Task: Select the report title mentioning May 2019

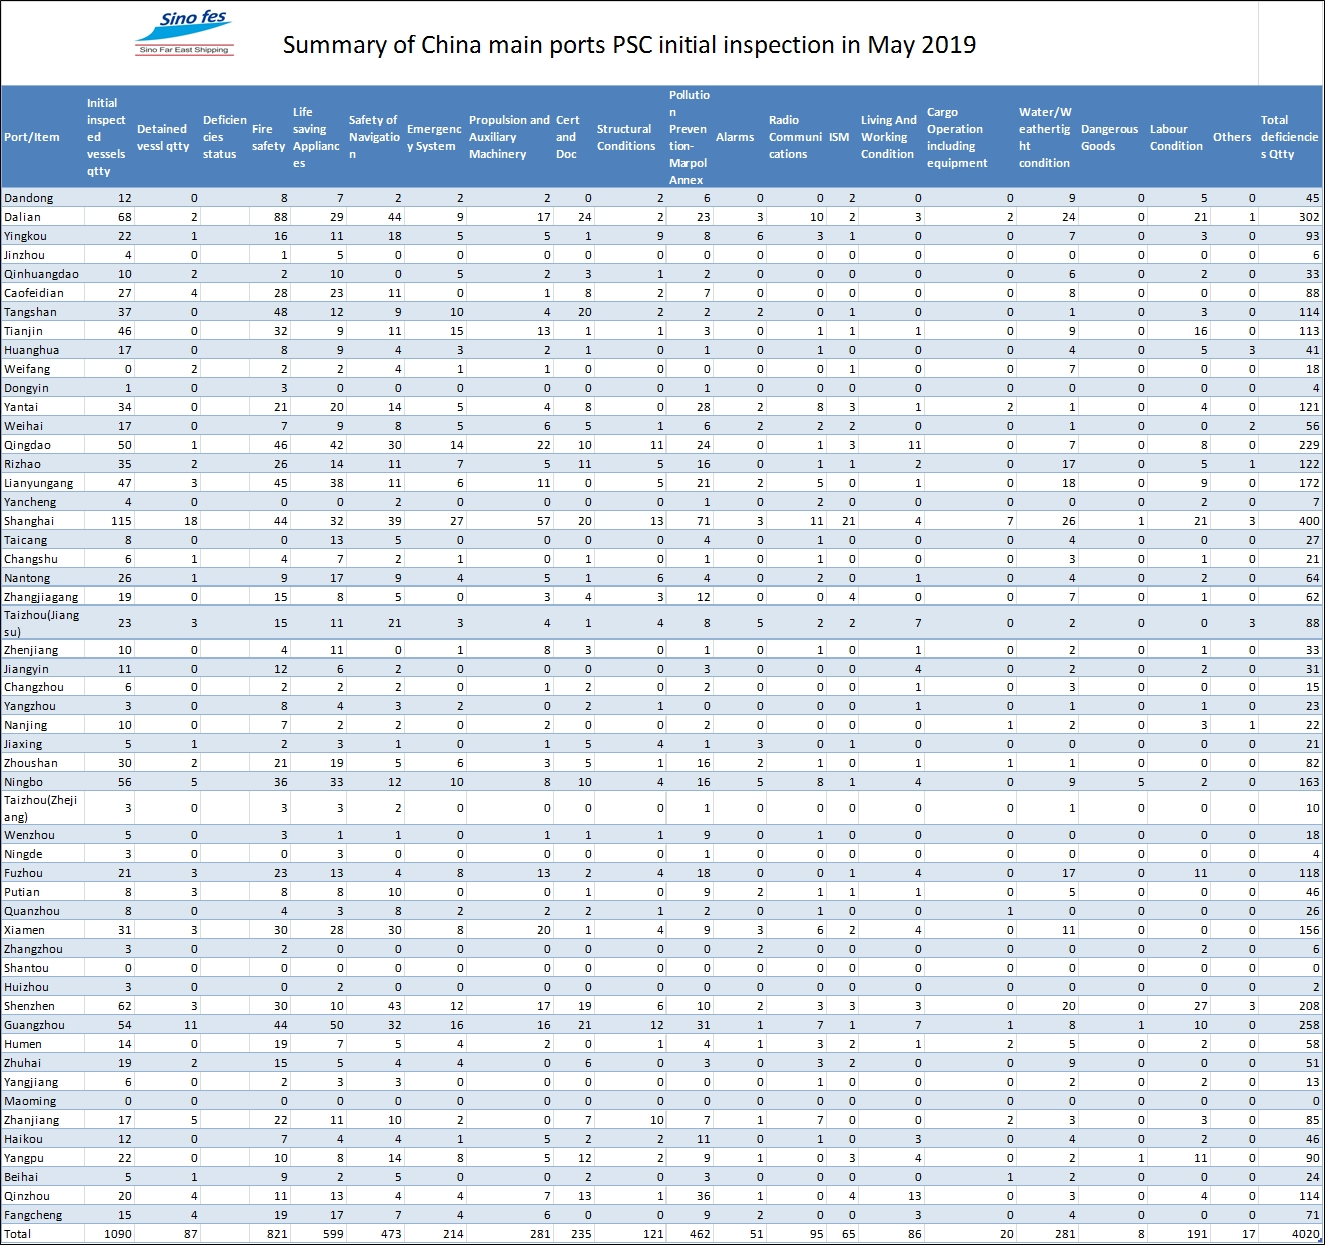Action: click(x=629, y=45)
